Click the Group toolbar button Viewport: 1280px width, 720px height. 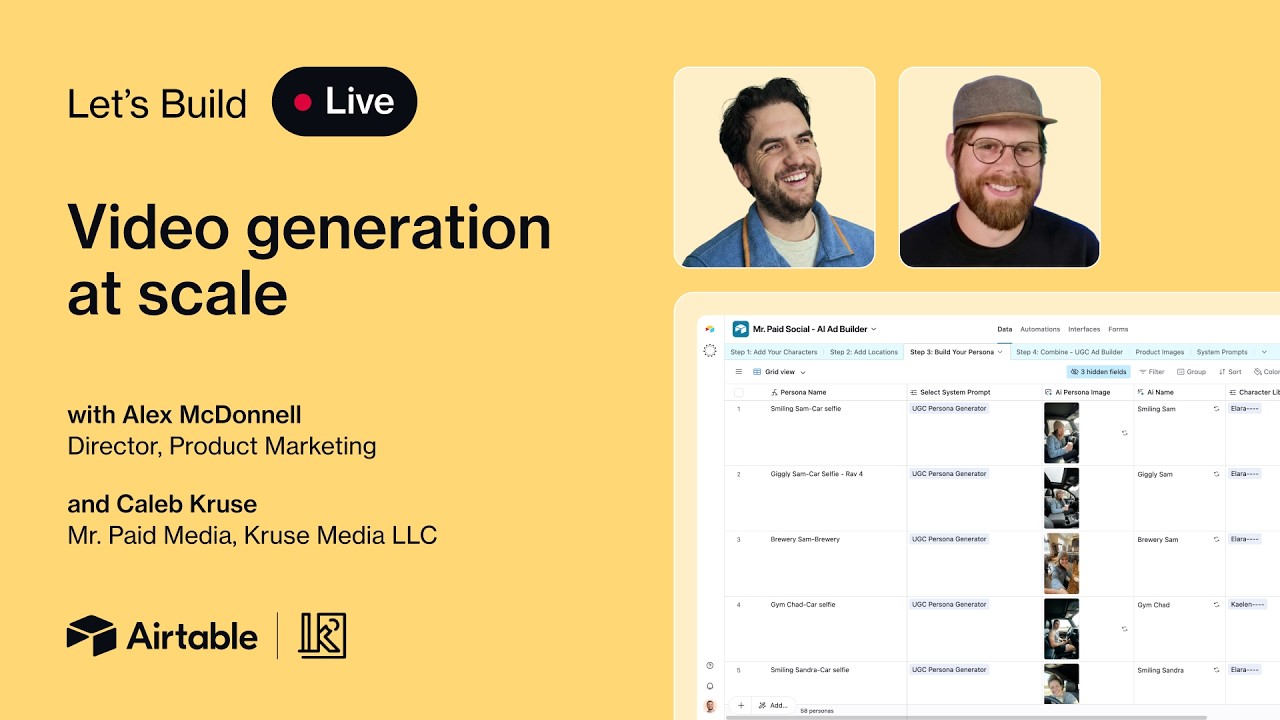pos(1191,372)
